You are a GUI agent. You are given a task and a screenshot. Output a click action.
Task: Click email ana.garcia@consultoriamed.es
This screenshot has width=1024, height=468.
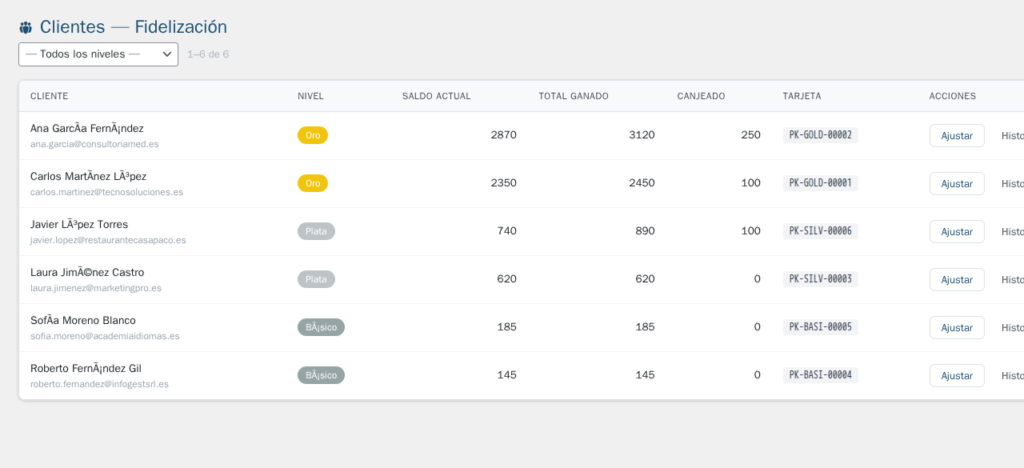94,144
